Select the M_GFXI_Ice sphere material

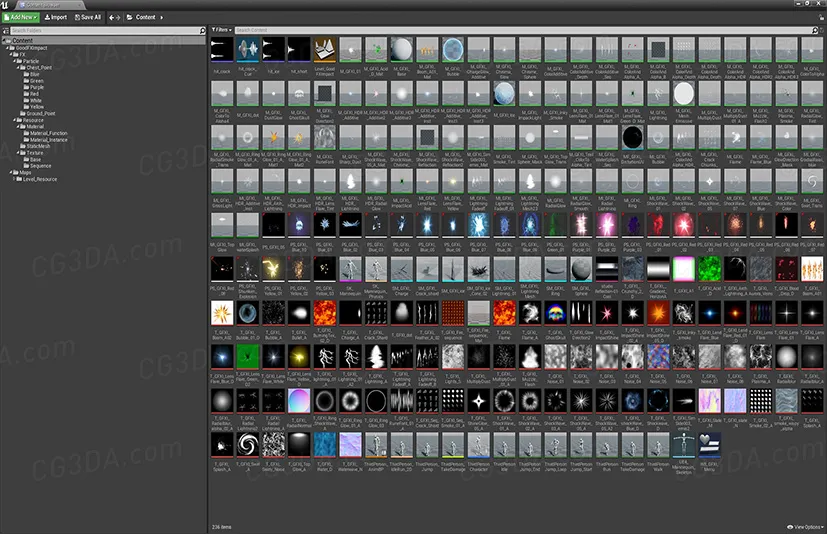click(504, 93)
